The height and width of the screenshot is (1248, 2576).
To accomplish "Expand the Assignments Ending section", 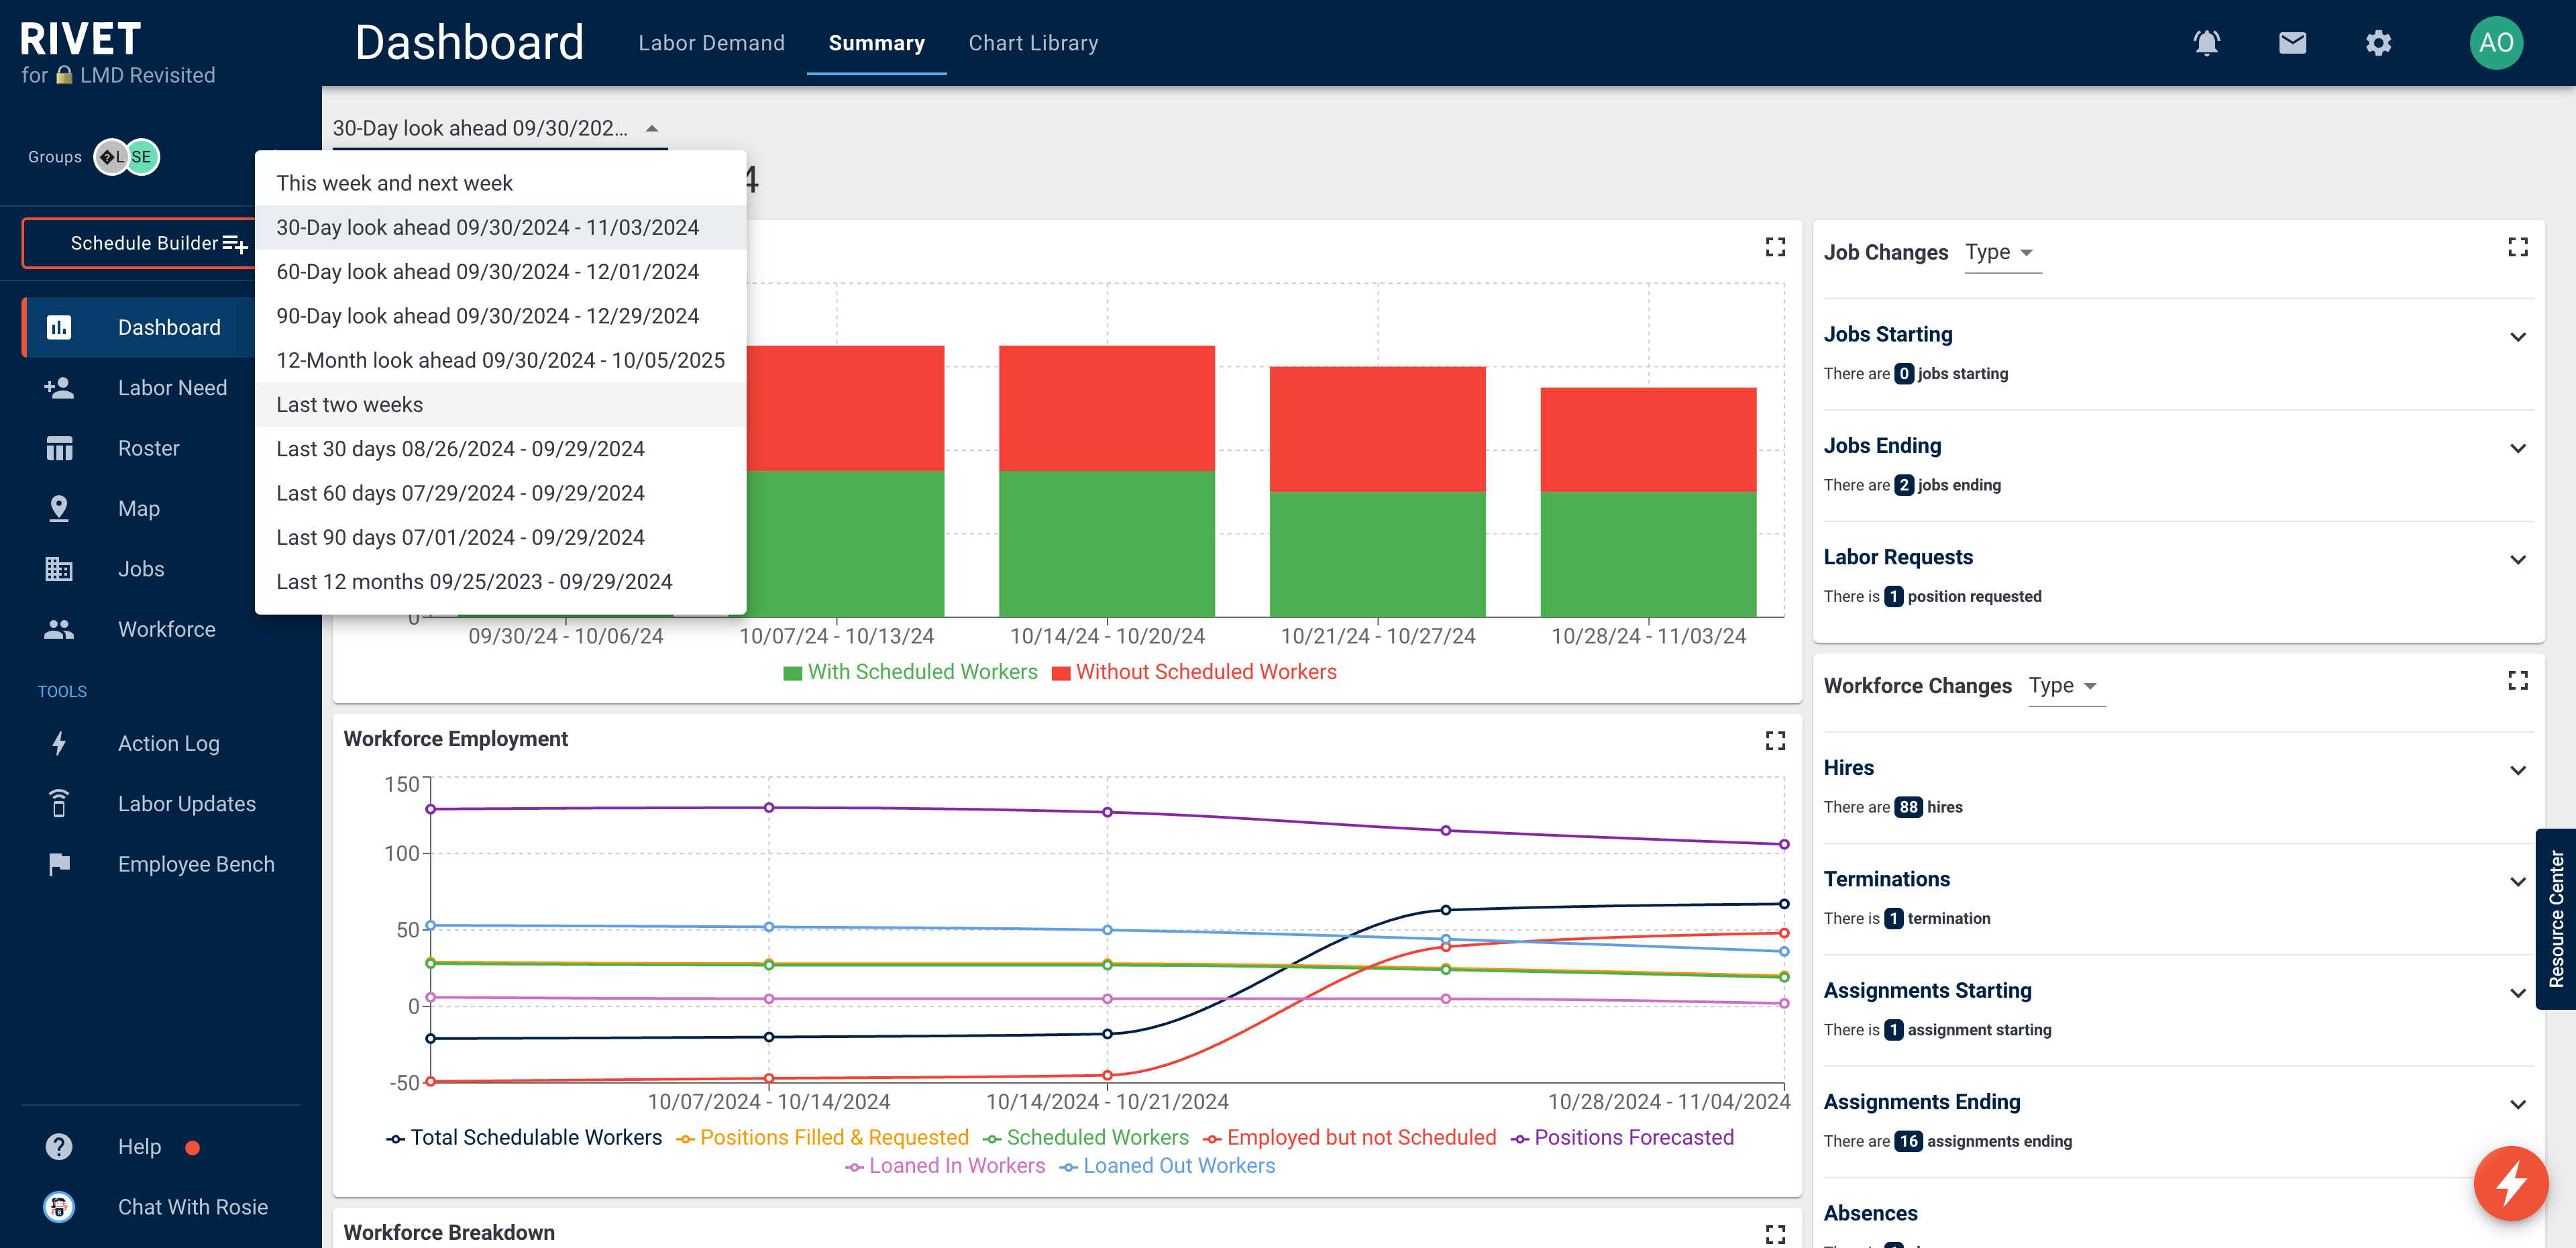I will pyautogui.click(x=2518, y=1104).
